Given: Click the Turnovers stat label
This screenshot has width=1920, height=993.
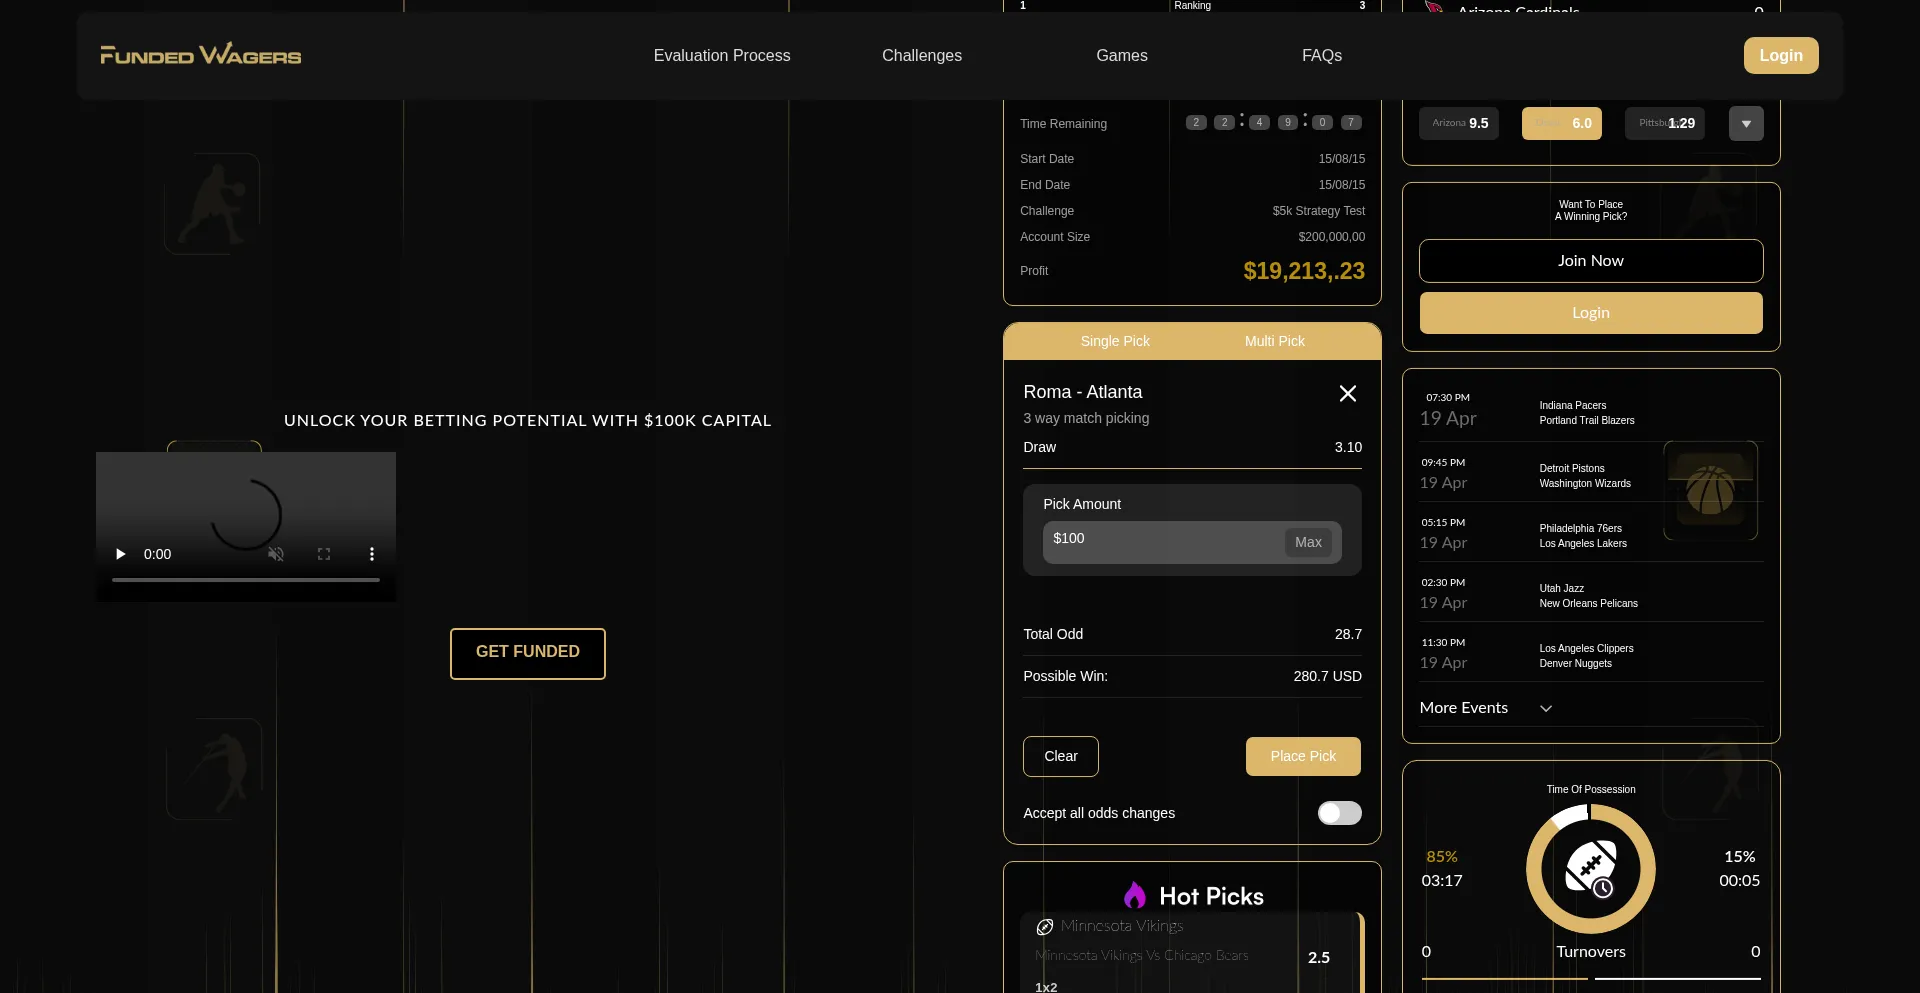Looking at the screenshot, I should pyautogui.click(x=1591, y=952).
